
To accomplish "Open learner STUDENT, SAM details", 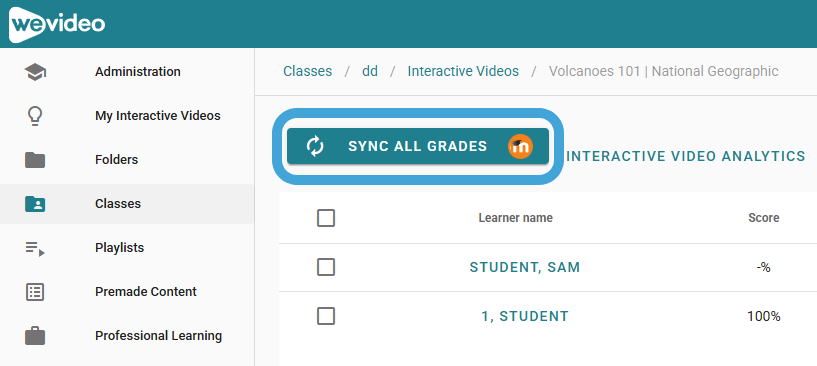I will [525, 267].
